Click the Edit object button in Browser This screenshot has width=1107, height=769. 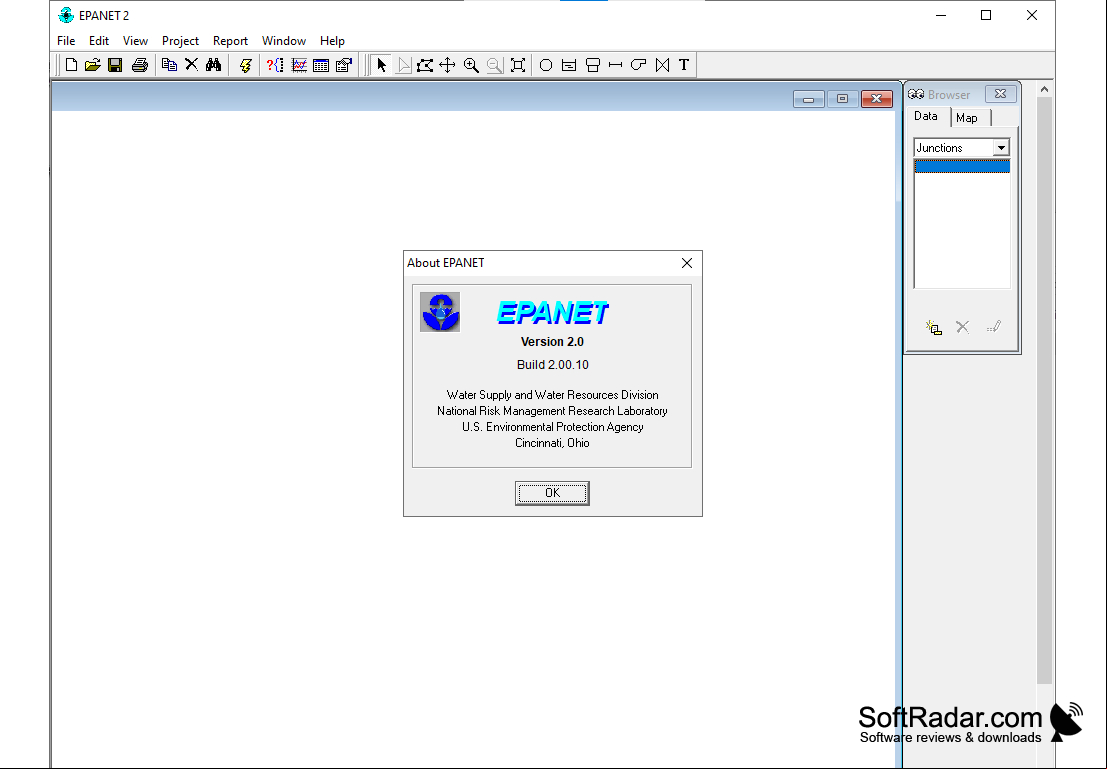(x=993, y=327)
